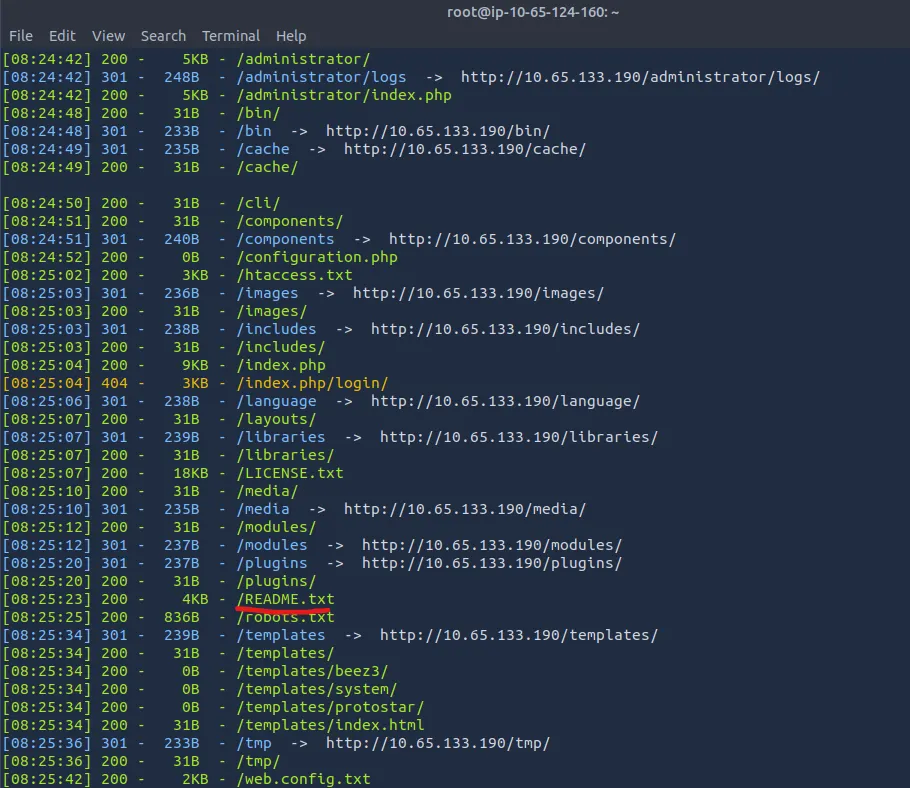
Task: Click the http://10.65.133.190/tmp/ URL
Action: (x=437, y=743)
